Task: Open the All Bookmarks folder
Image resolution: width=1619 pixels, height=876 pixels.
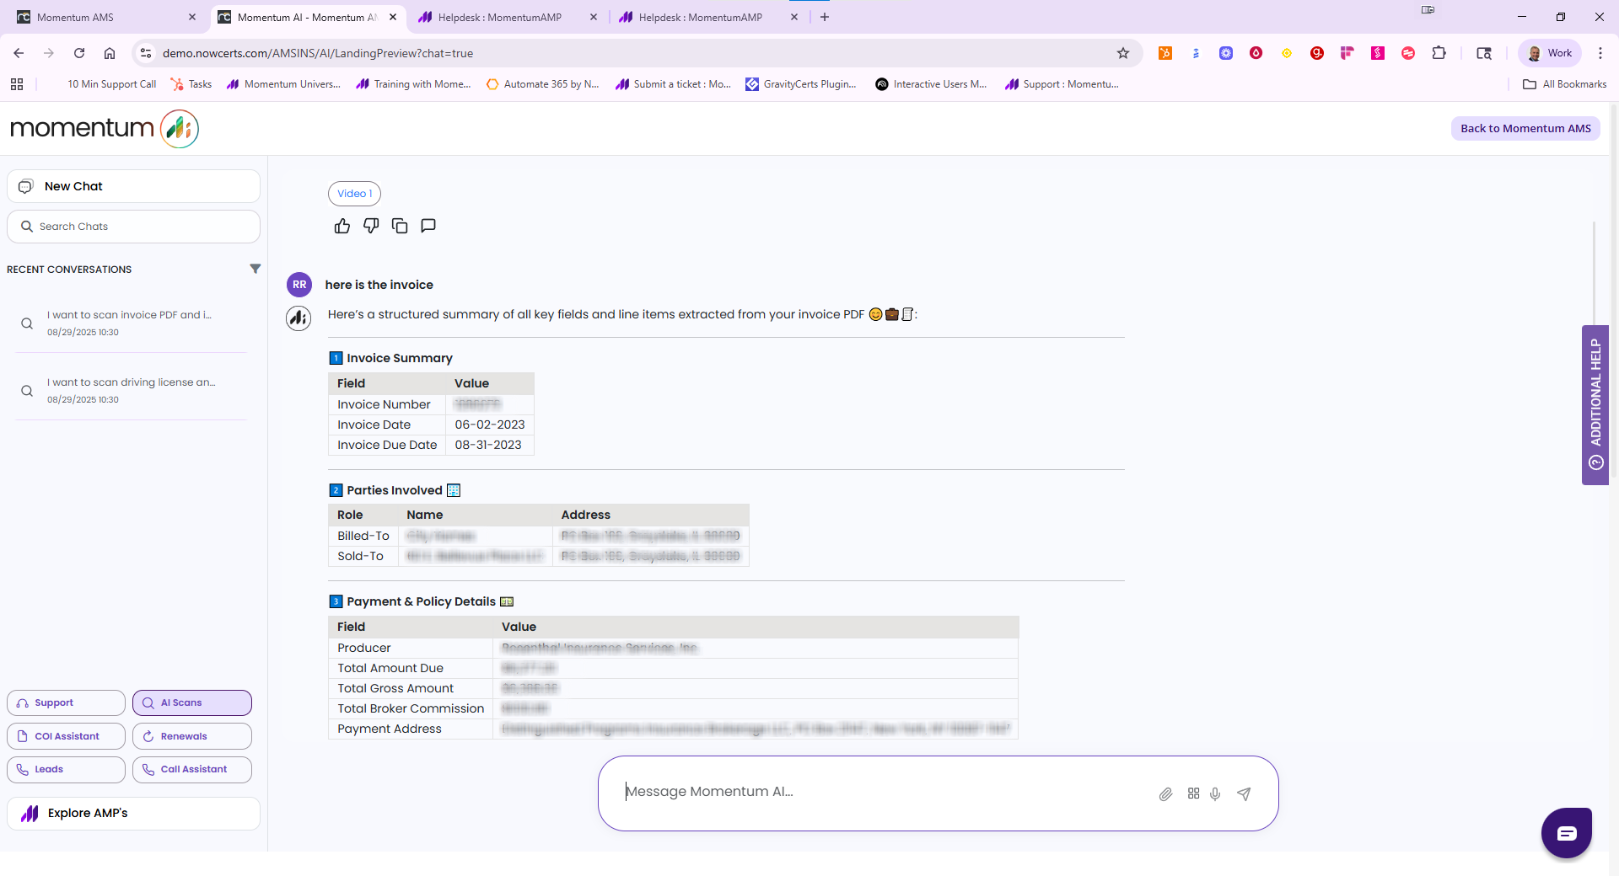Action: 1564,84
